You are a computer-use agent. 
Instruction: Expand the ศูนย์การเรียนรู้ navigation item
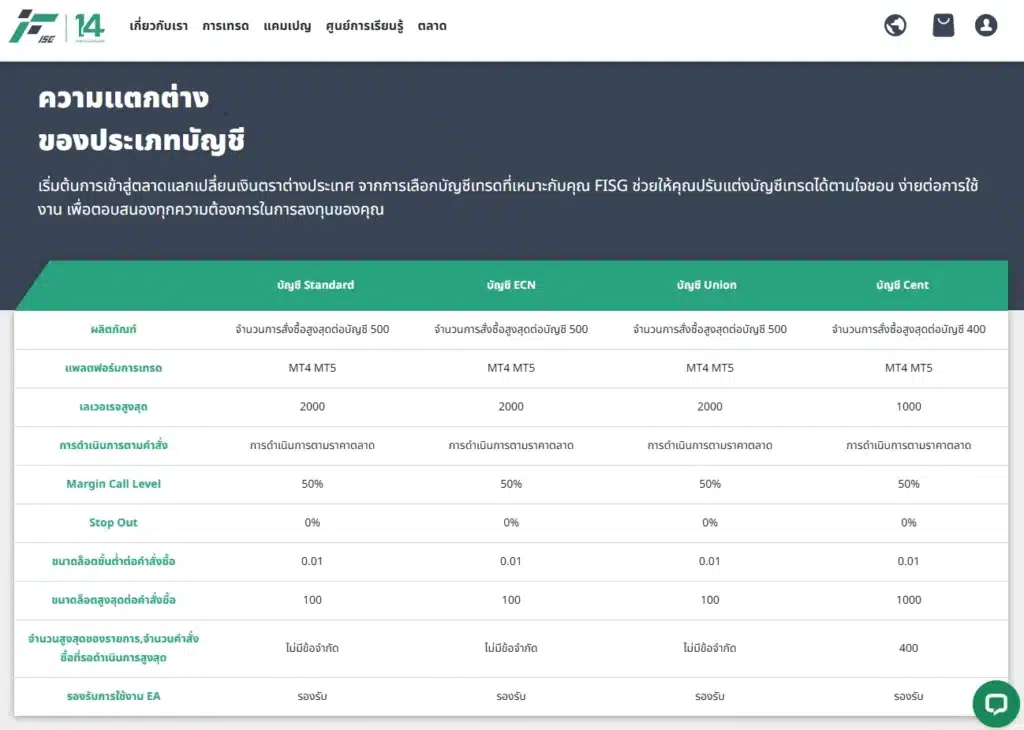coord(364,26)
